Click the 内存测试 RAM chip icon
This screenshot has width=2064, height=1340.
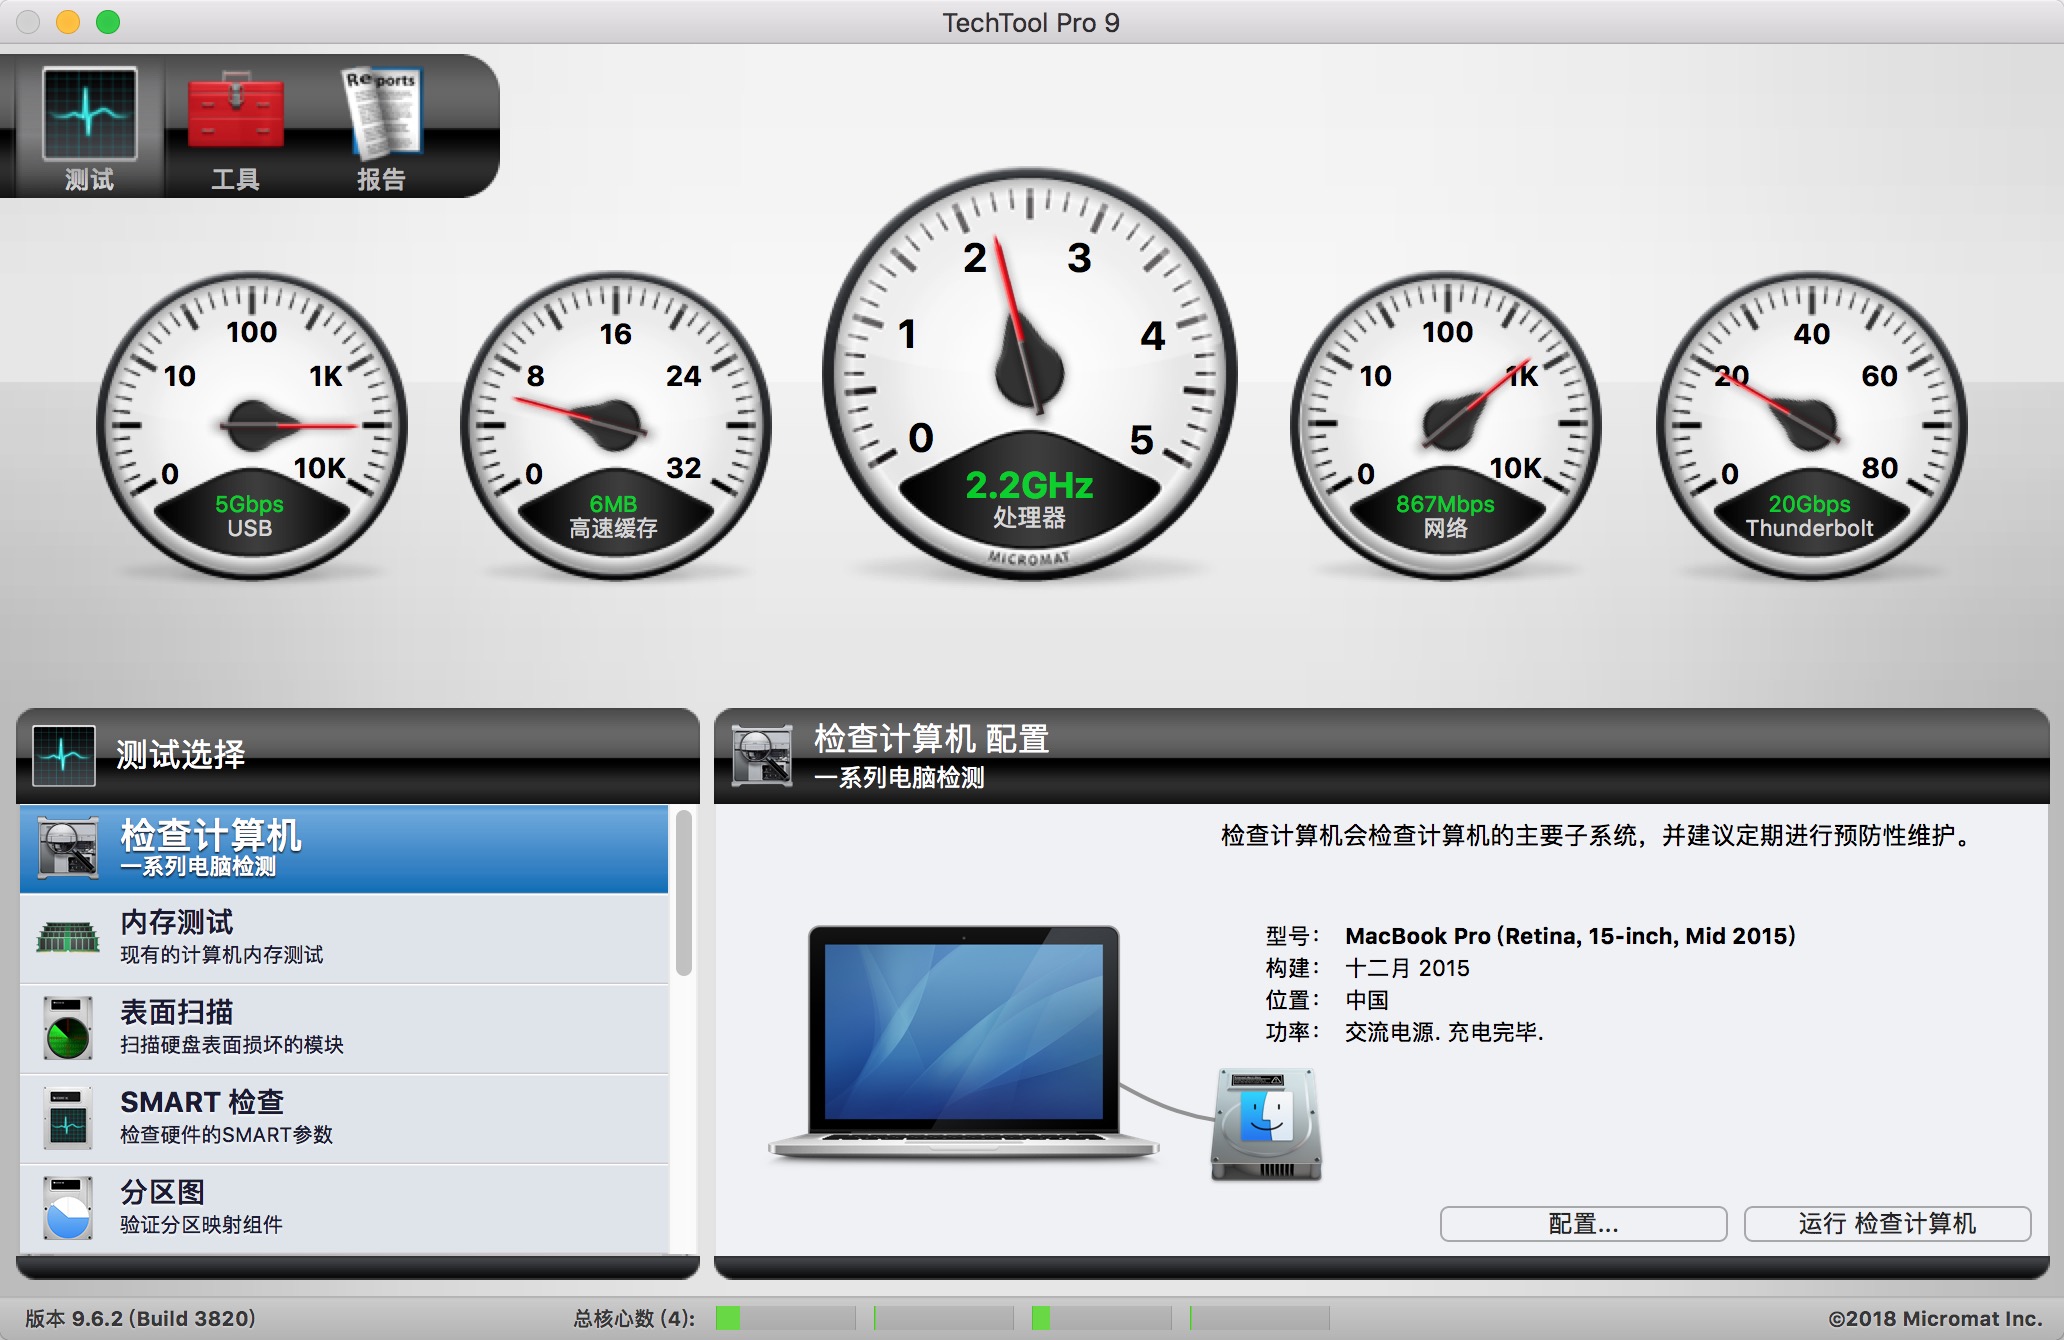click(68, 938)
